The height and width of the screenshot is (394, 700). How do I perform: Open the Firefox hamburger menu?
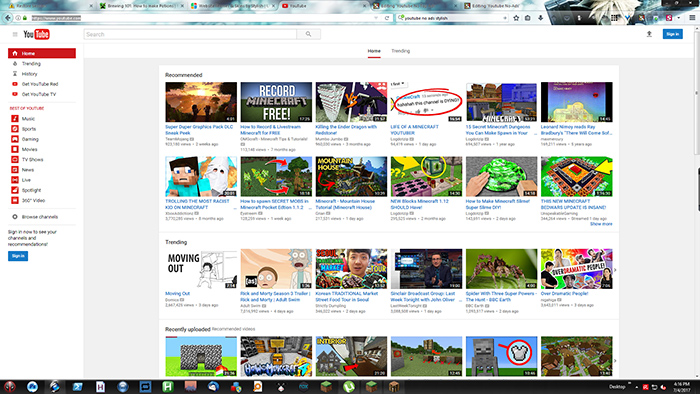click(692, 18)
